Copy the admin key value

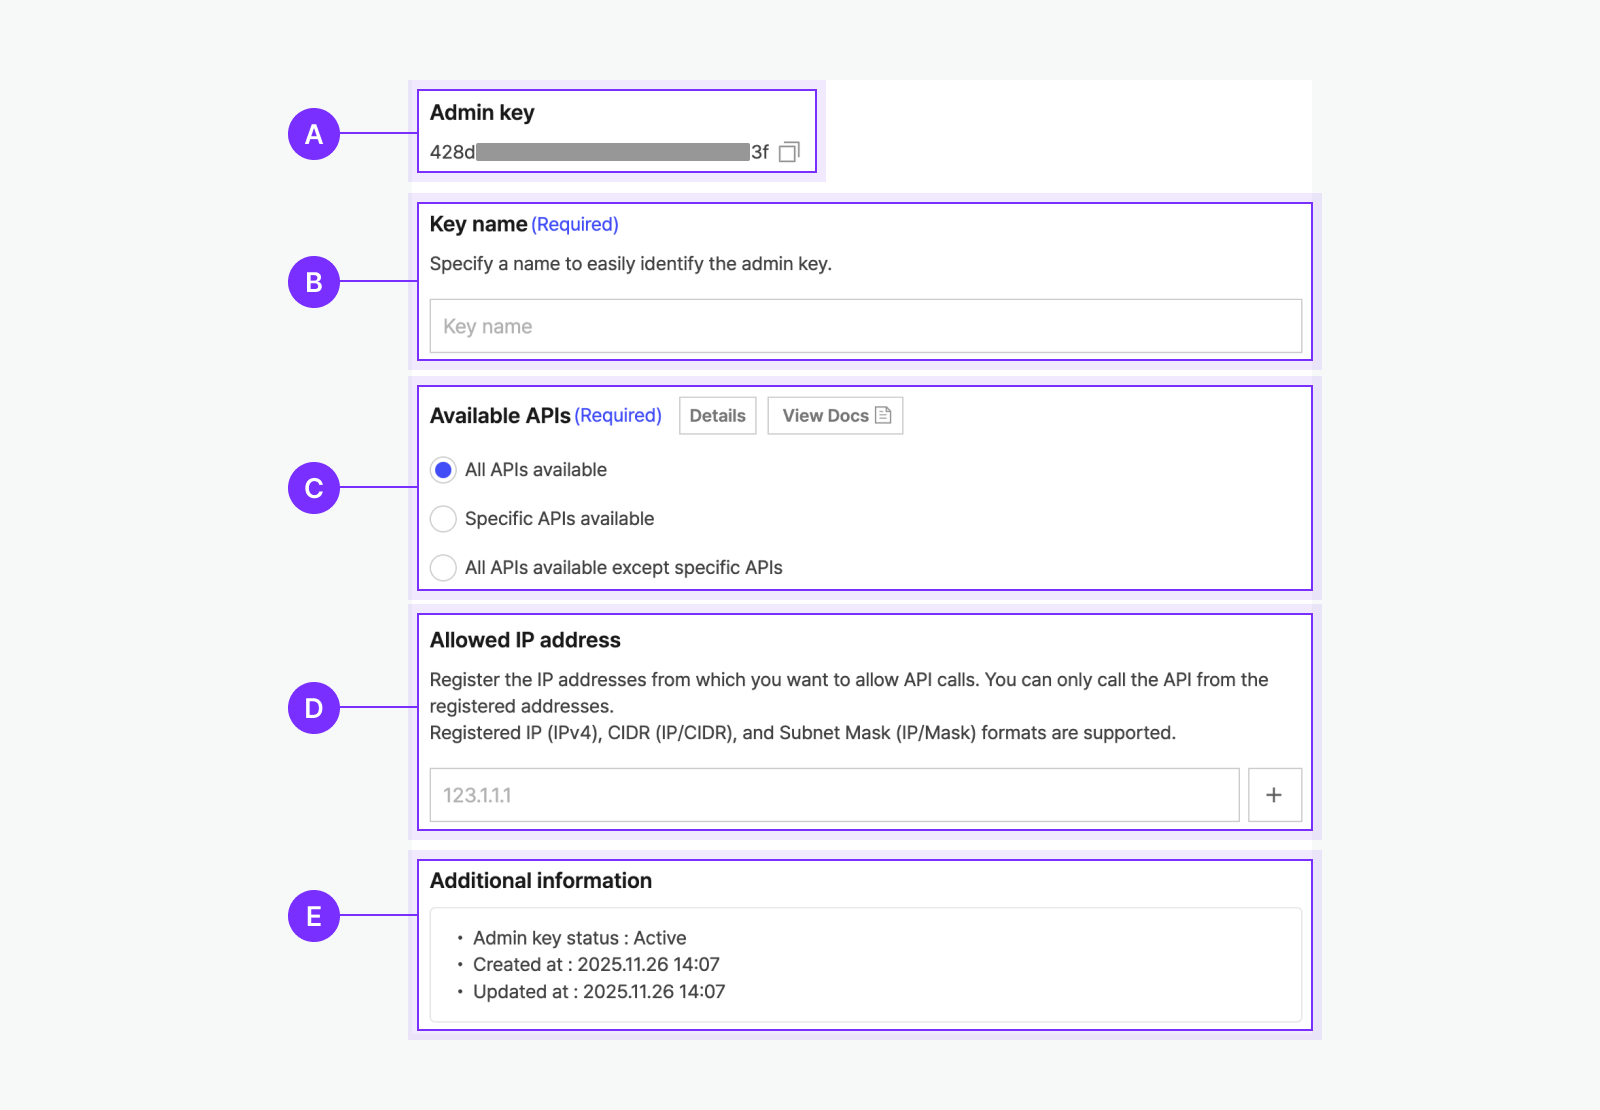(x=789, y=152)
